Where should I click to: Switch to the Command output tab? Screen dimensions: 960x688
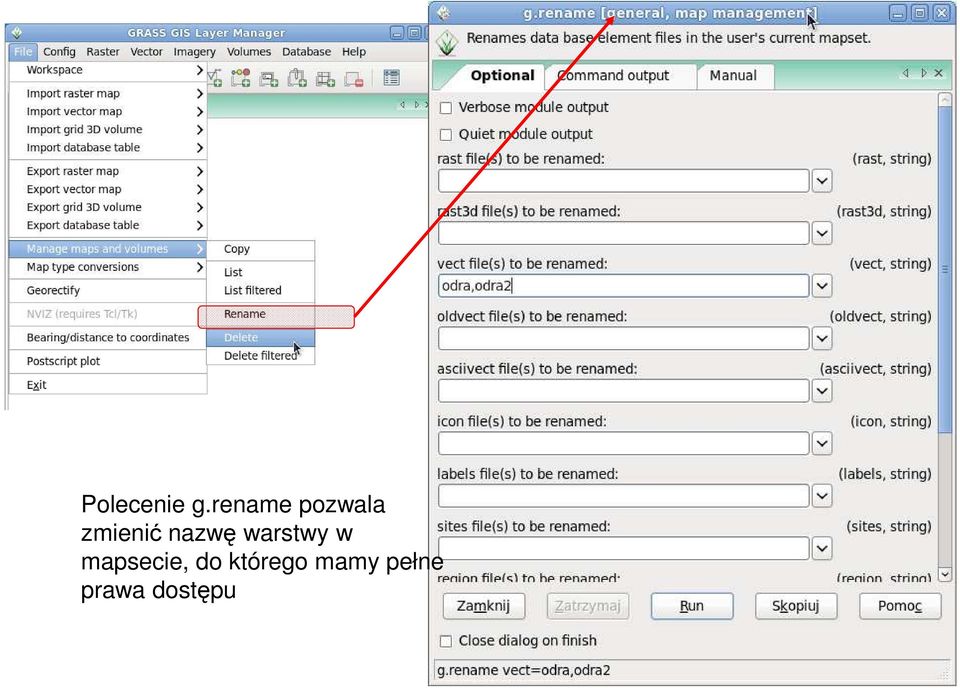pos(613,76)
